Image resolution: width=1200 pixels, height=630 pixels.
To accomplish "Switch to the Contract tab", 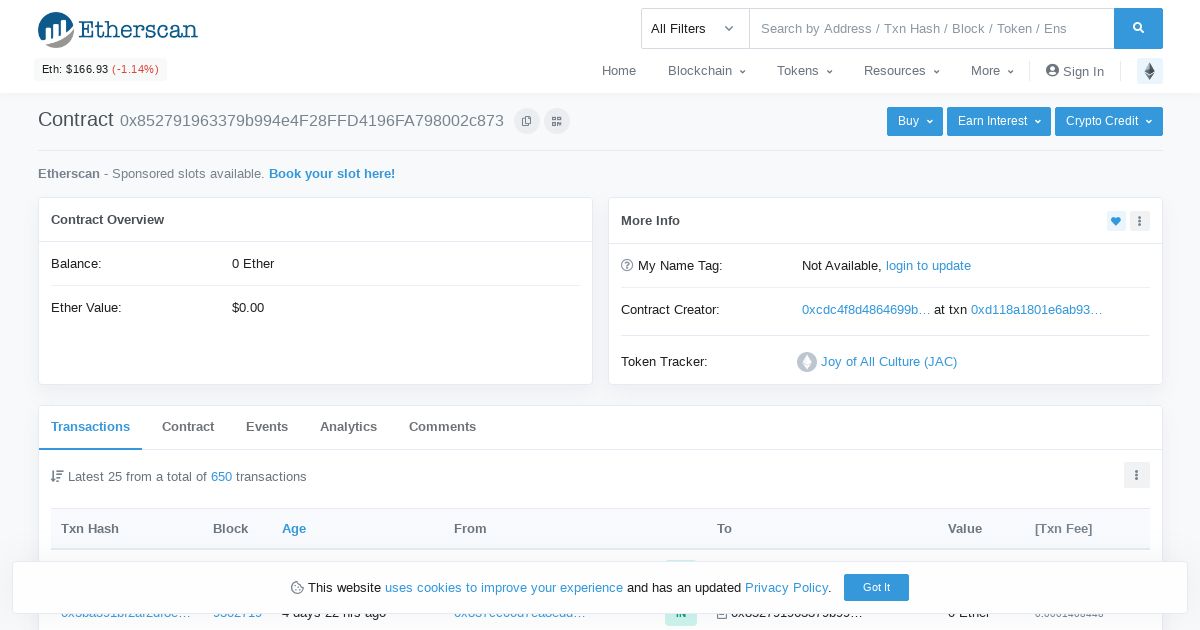I will (188, 427).
